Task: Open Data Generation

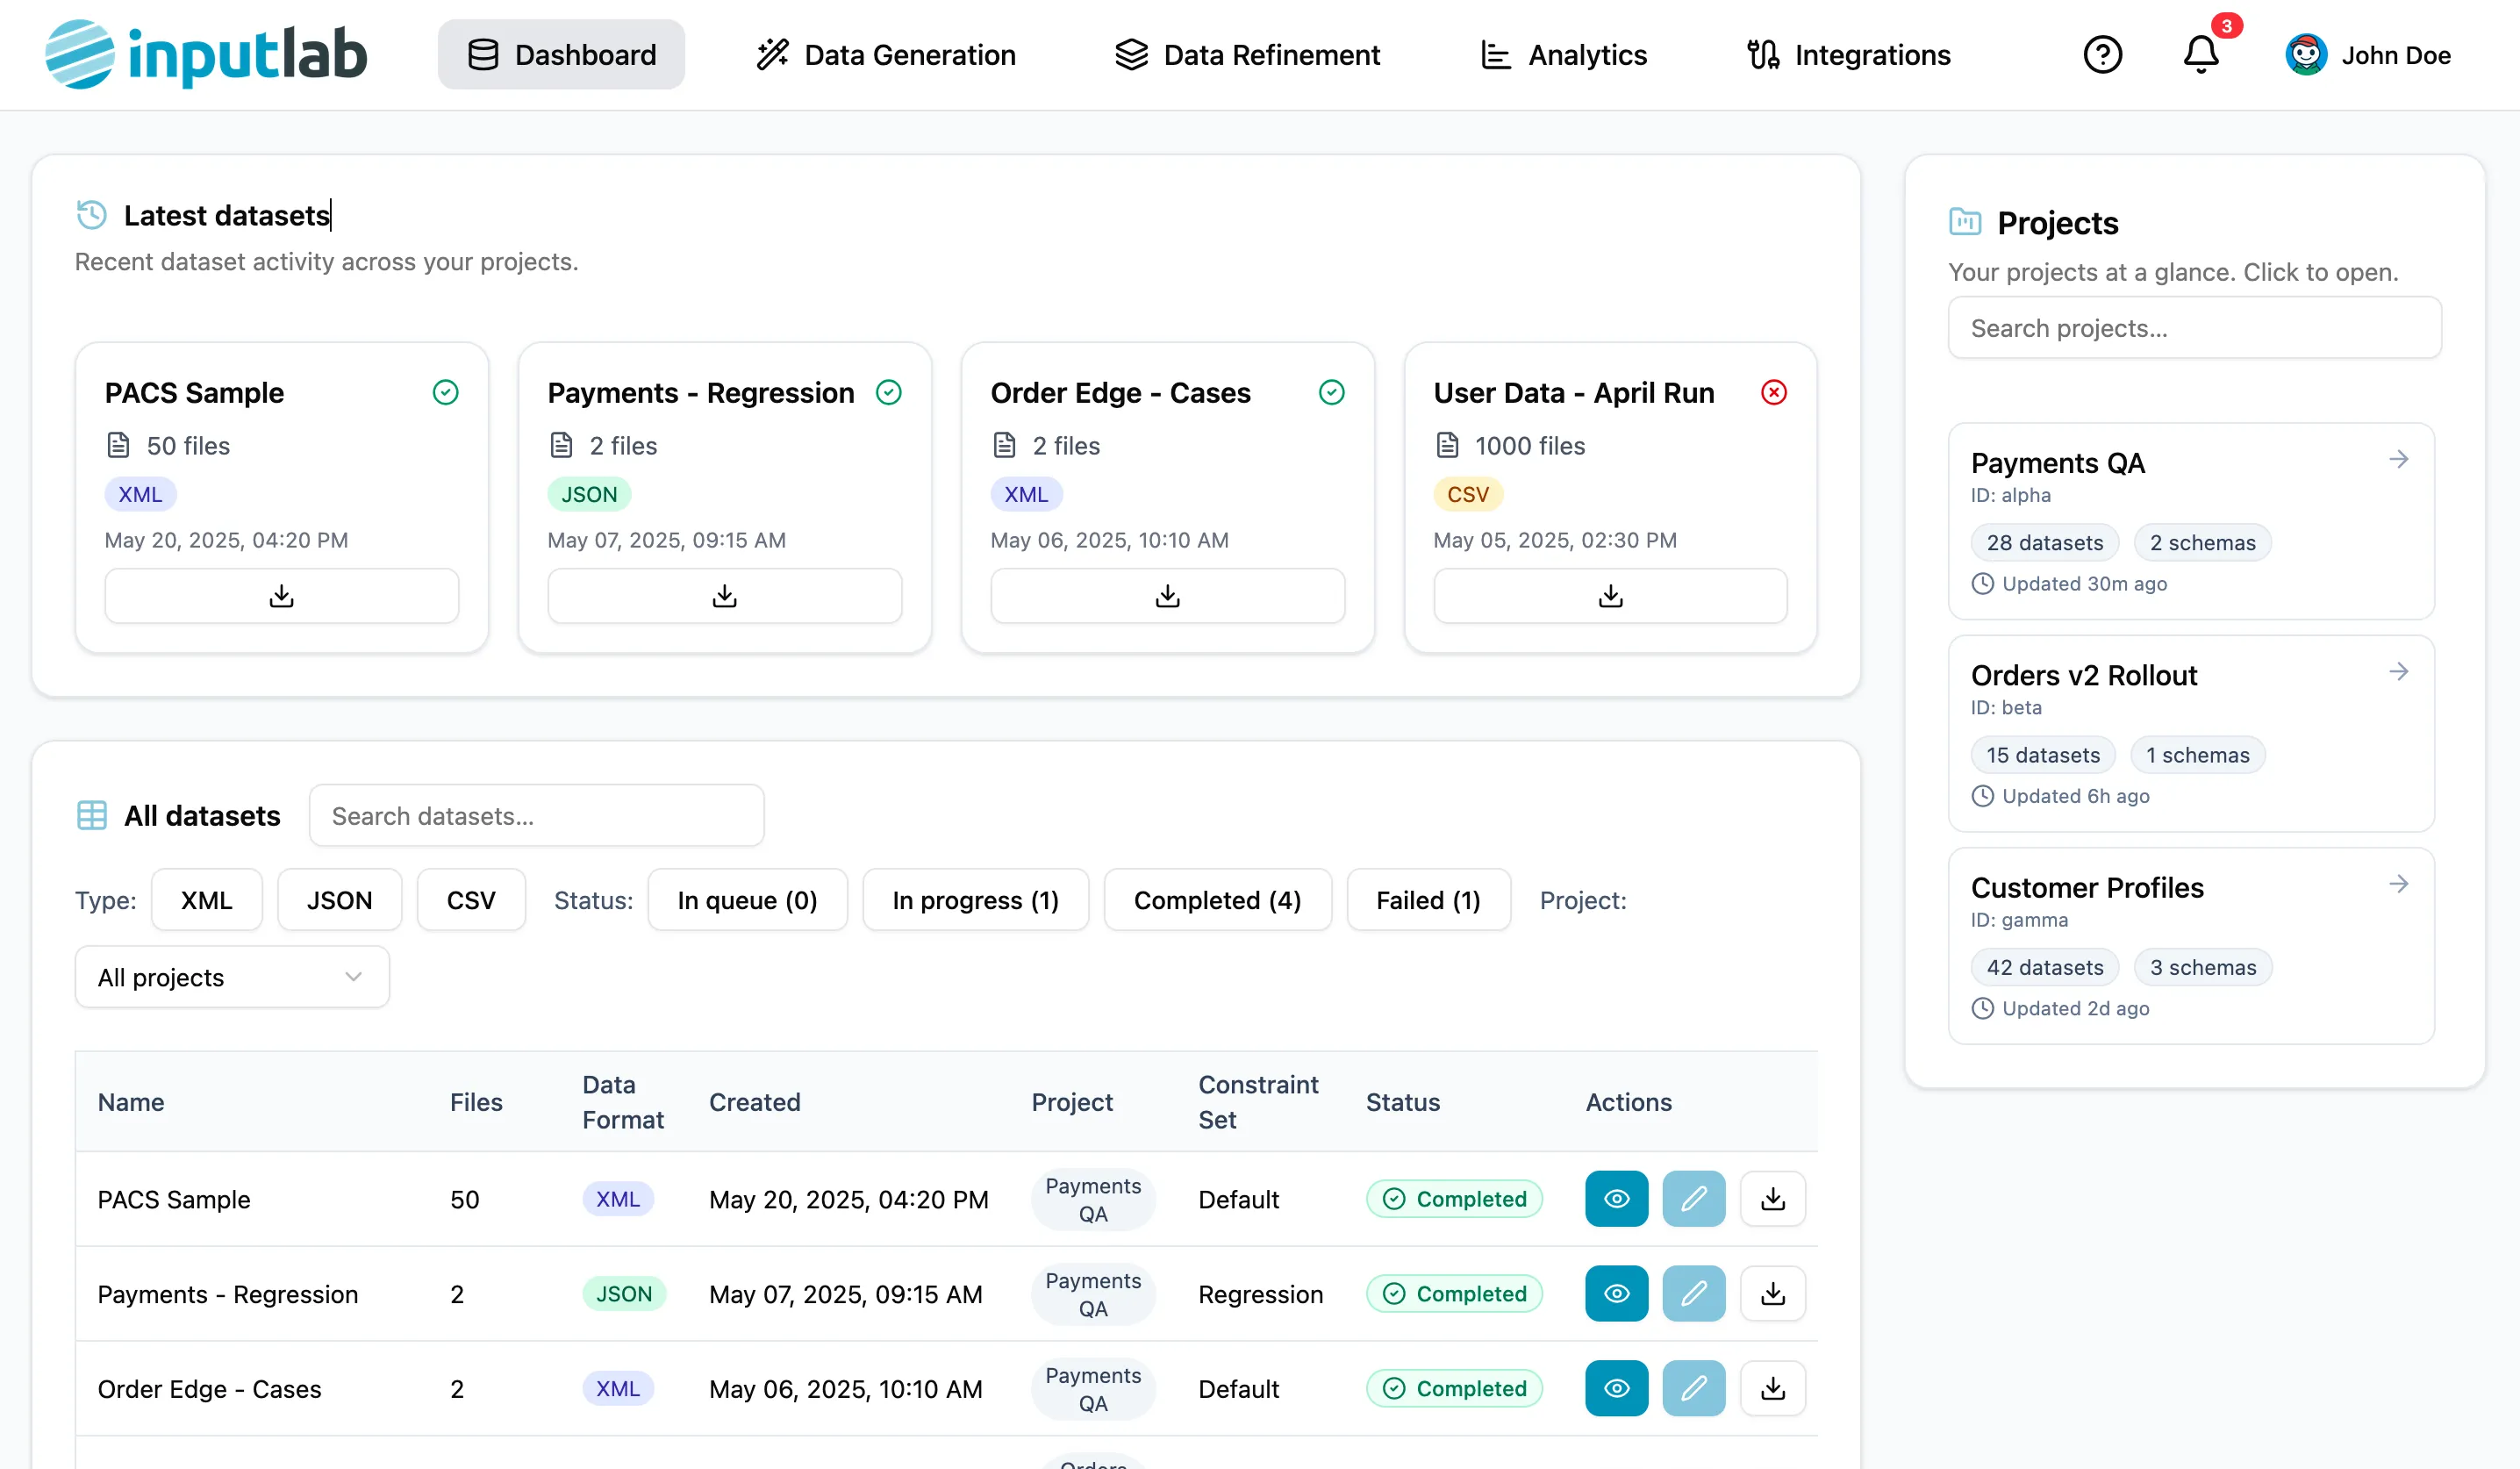Action: [x=884, y=54]
